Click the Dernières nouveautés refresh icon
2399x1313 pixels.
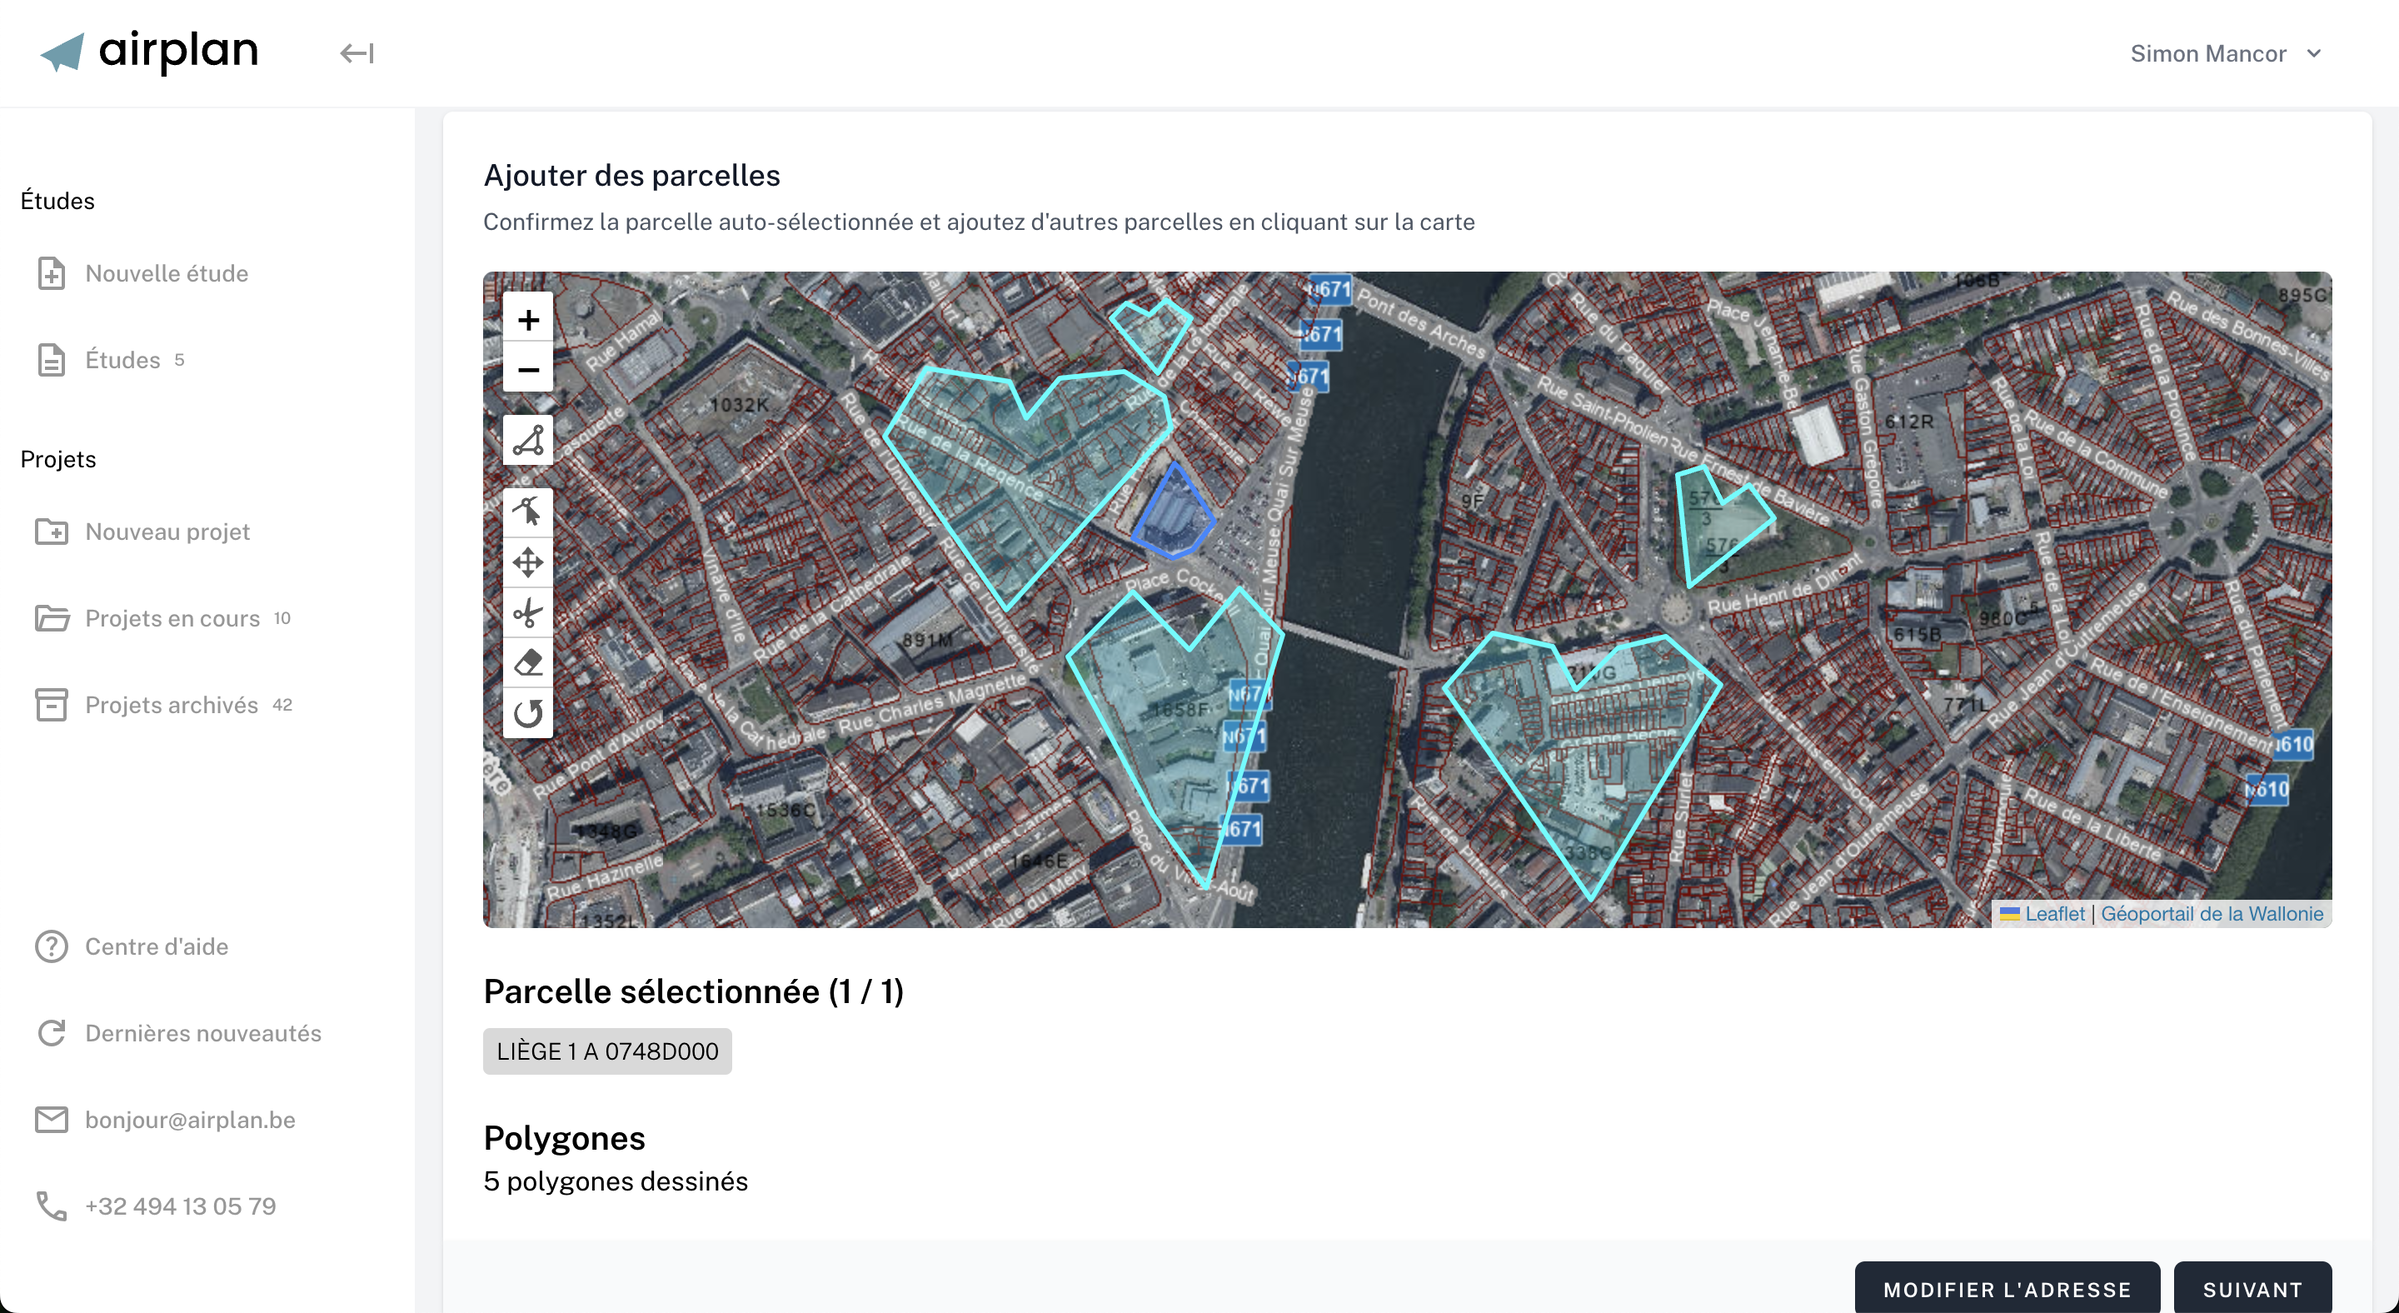[51, 1033]
